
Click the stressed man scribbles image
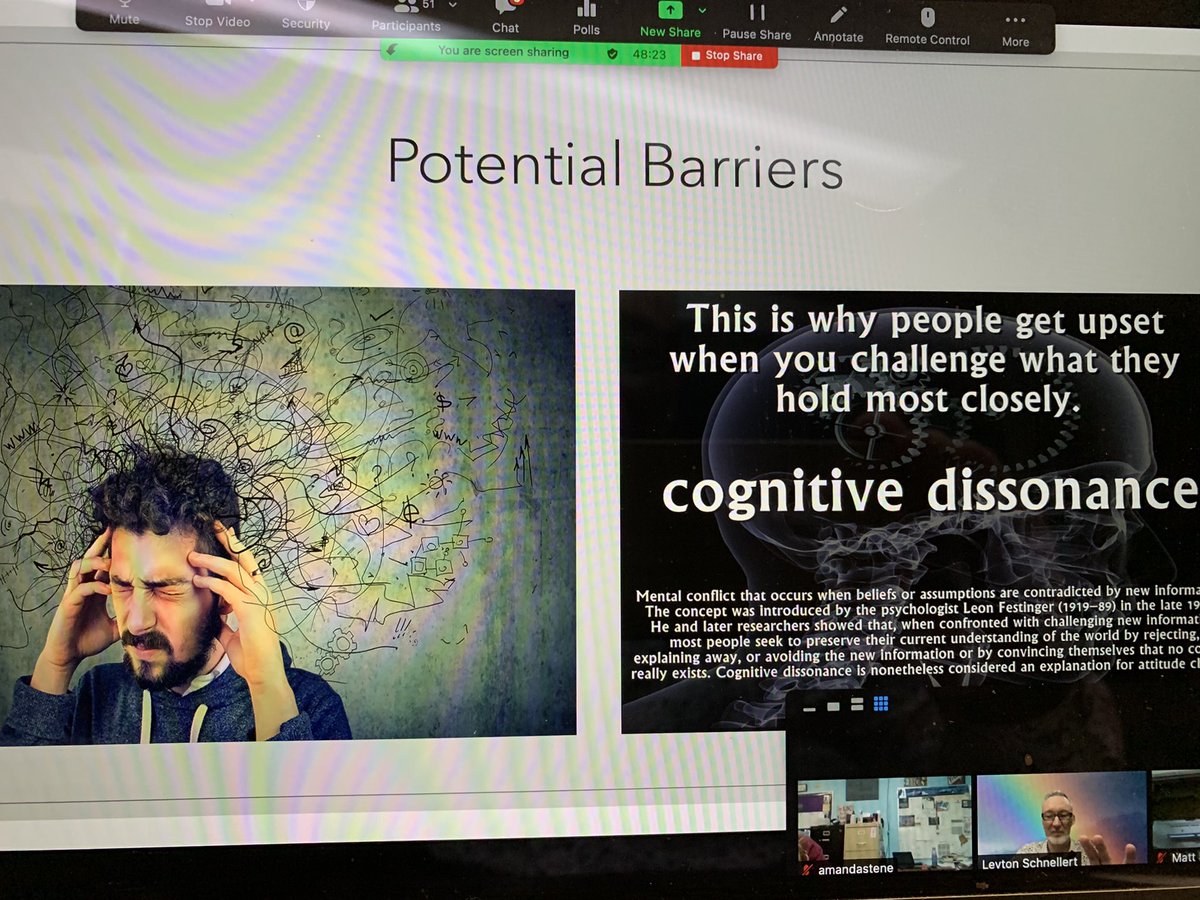pyautogui.click(x=288, y=516)
